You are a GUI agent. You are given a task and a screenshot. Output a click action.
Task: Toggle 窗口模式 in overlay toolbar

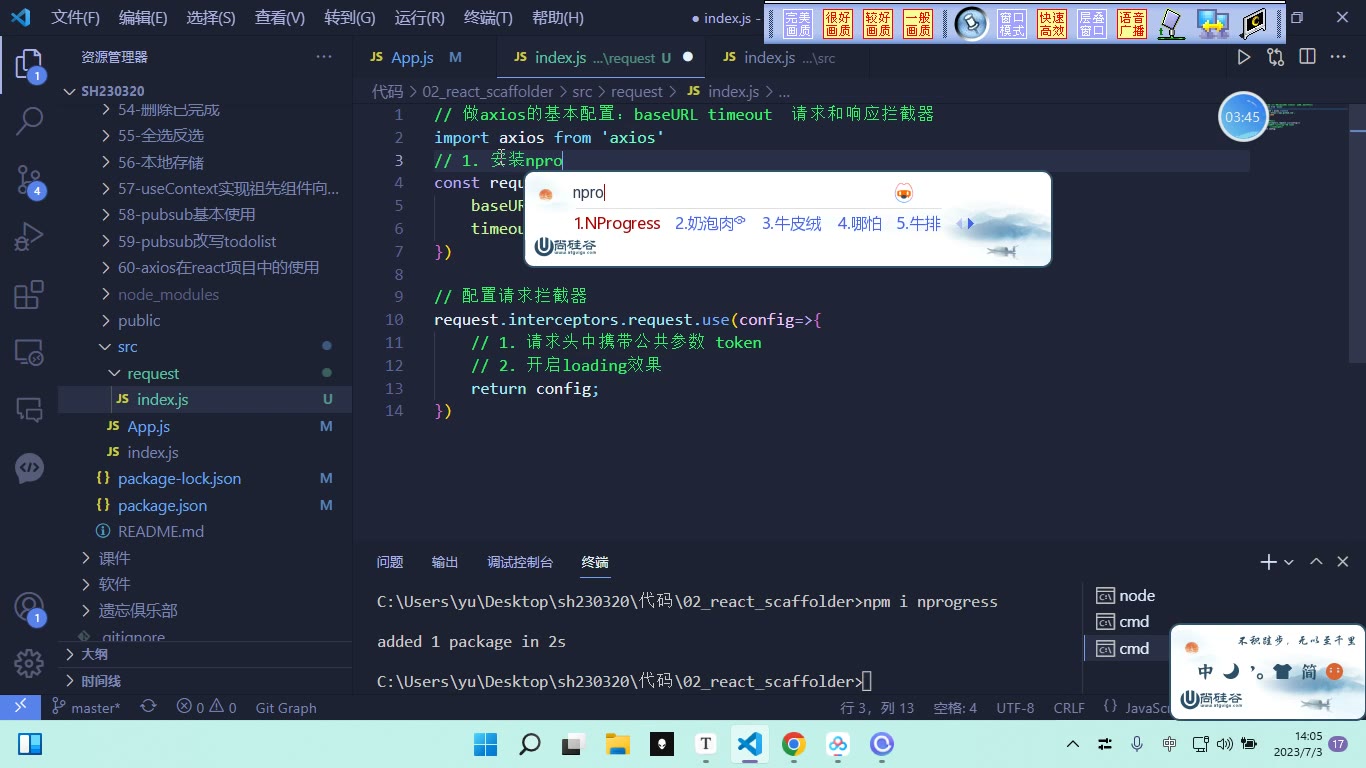click(1012, 24)
